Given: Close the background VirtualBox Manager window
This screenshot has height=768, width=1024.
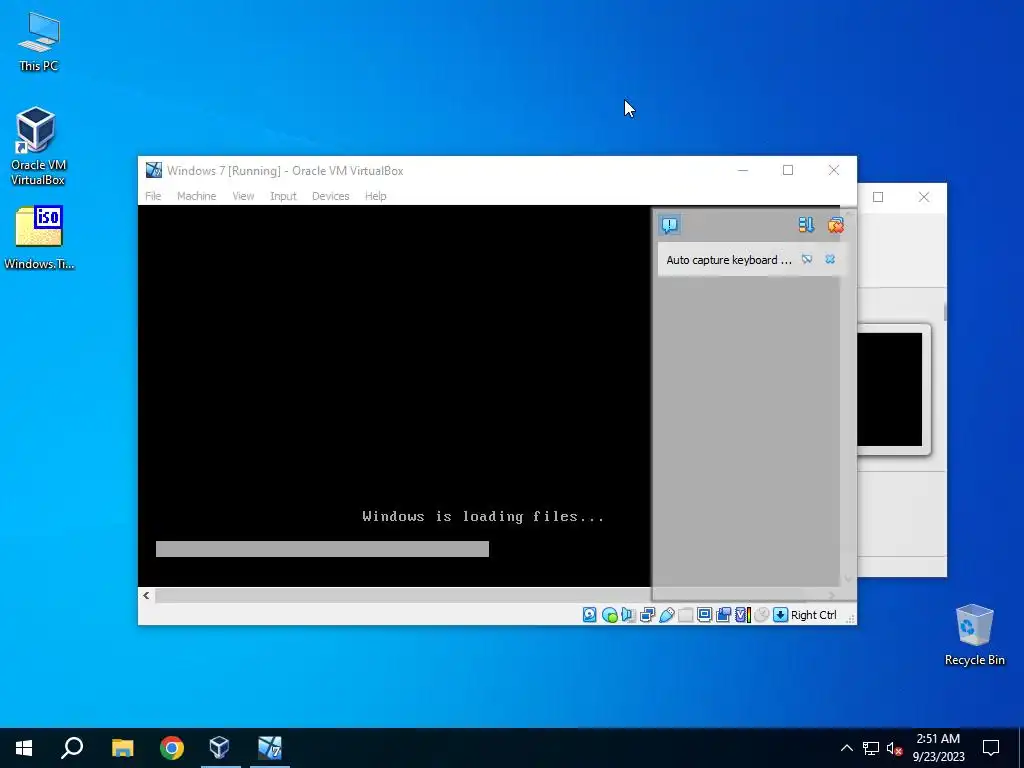Looking at the screenshot, I should pyautogui.click(x=923, y=197).
